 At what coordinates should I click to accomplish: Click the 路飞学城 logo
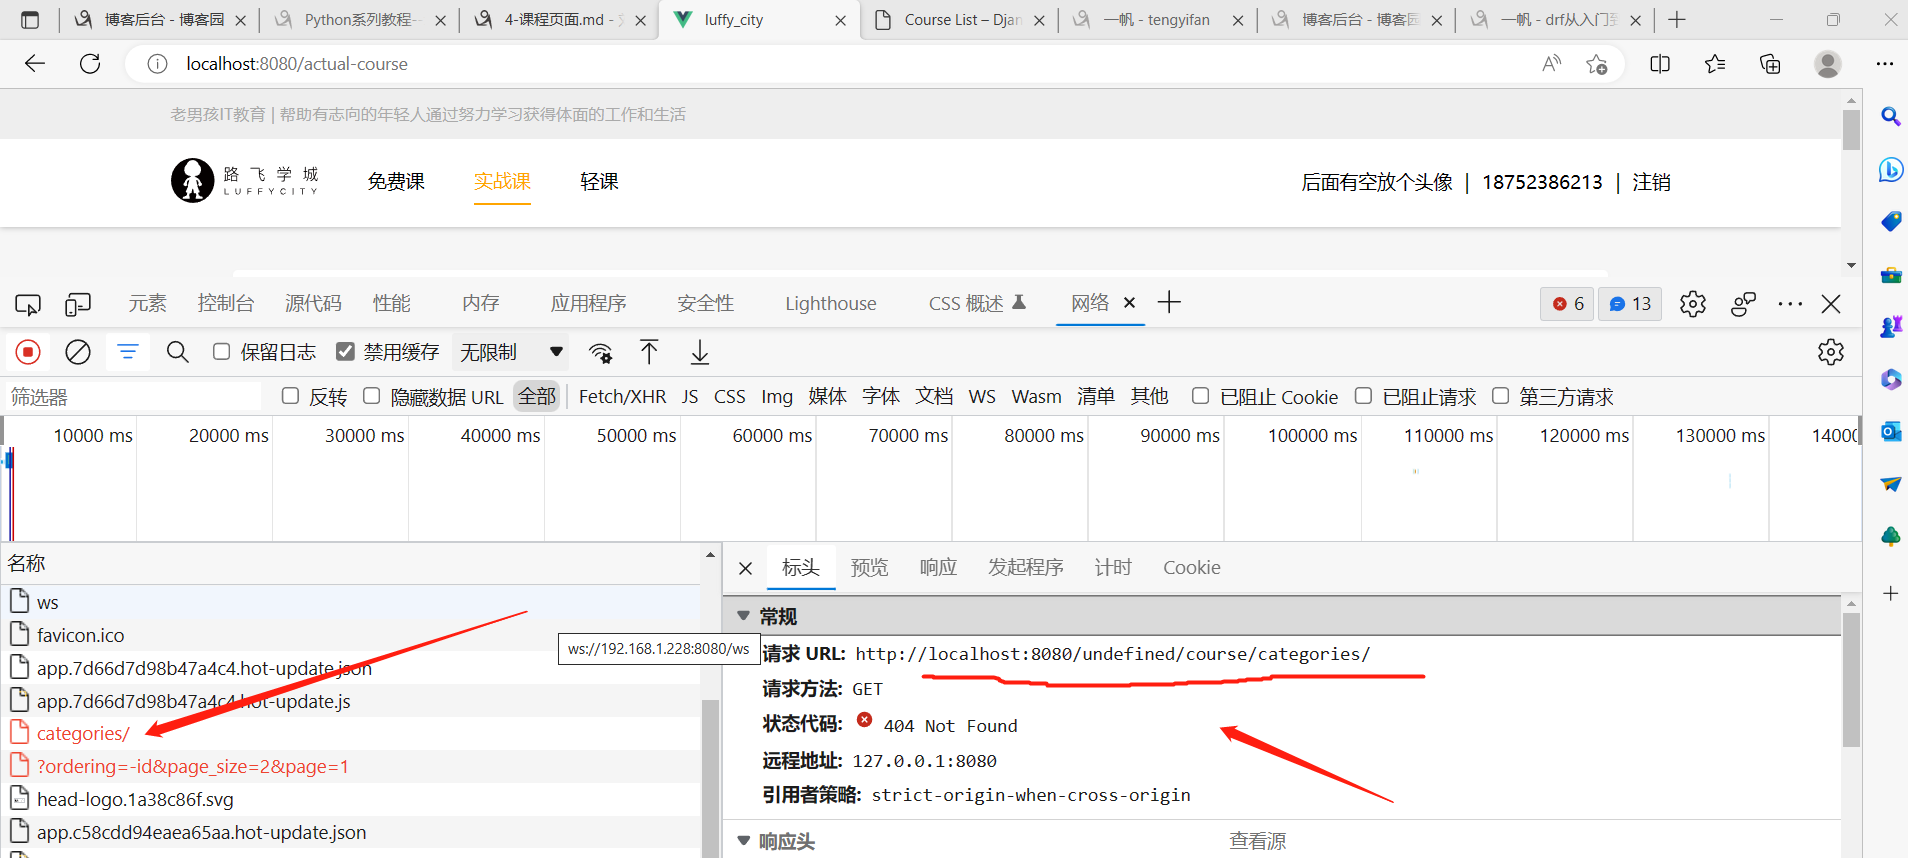coord(246,180)
